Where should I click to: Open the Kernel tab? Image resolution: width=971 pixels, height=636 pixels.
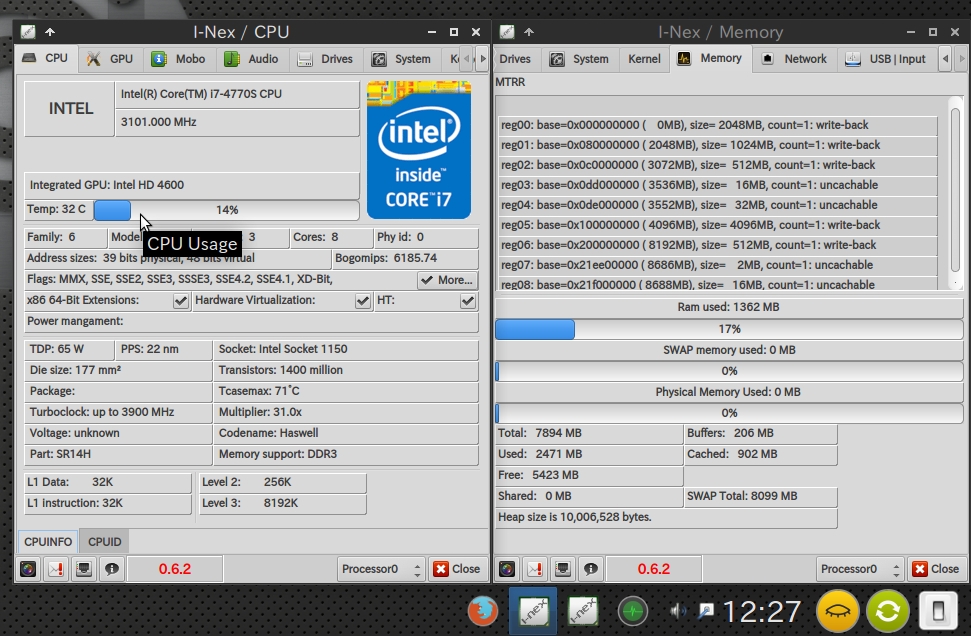coord(644,59)
